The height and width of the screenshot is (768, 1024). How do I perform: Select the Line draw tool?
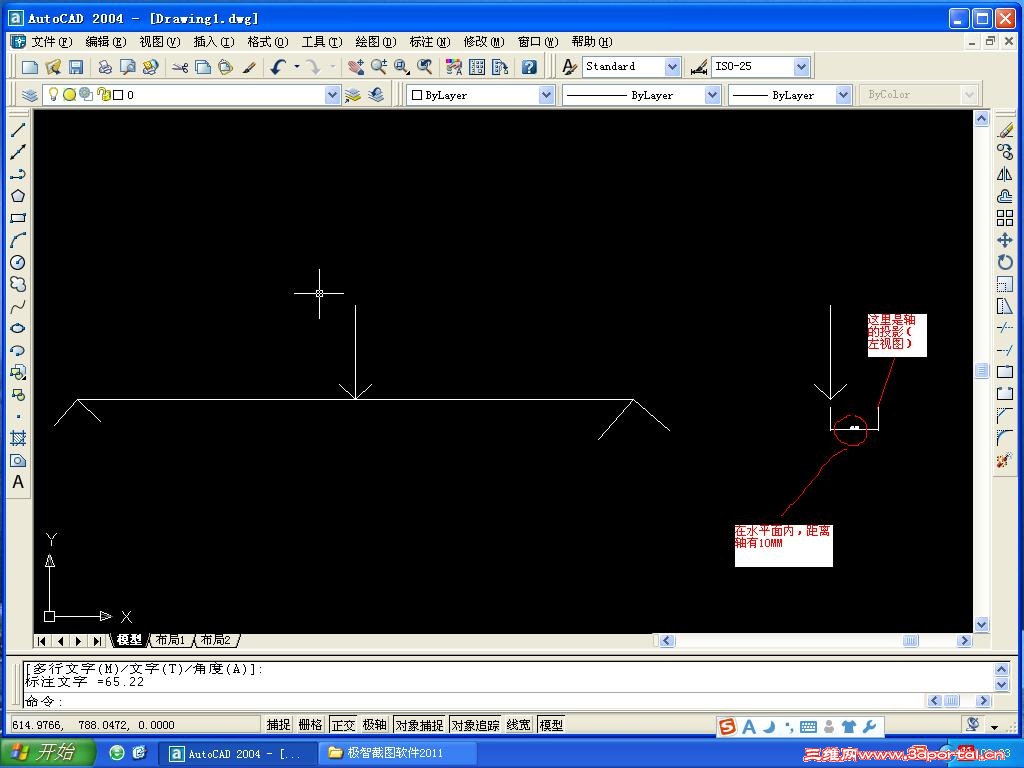[x=18, y=130]
